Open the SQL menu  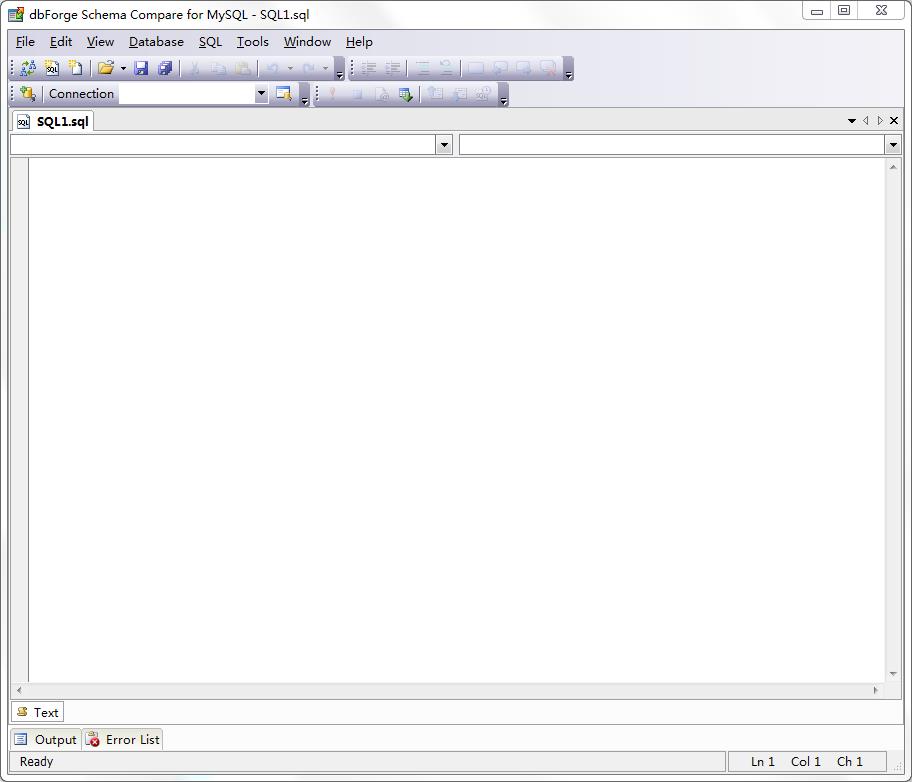click(x=210, y=42)
